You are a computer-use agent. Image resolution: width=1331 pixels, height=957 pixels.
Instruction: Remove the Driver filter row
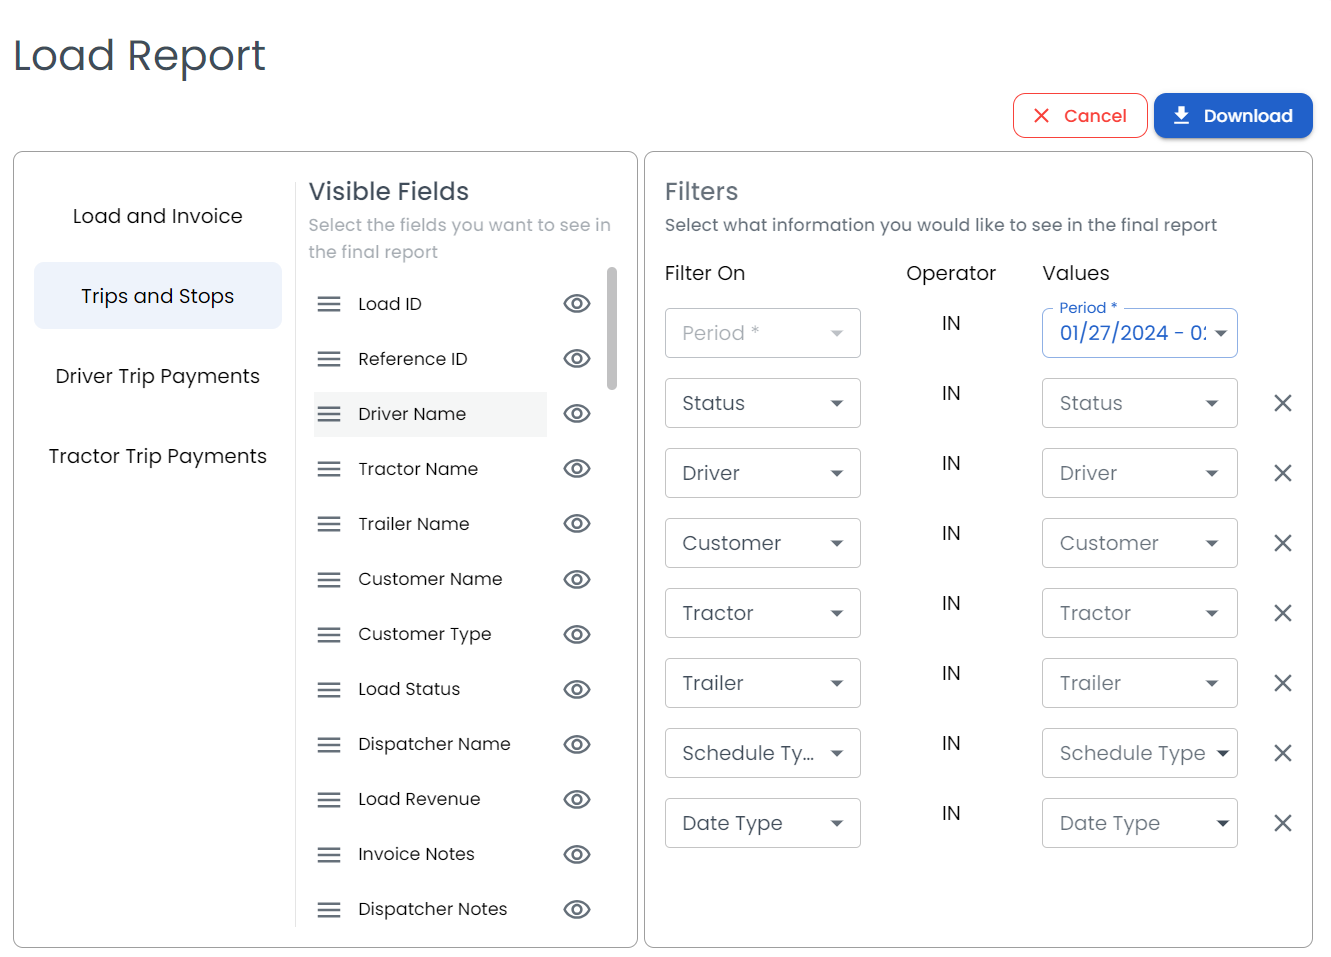tap(1282, 473)
